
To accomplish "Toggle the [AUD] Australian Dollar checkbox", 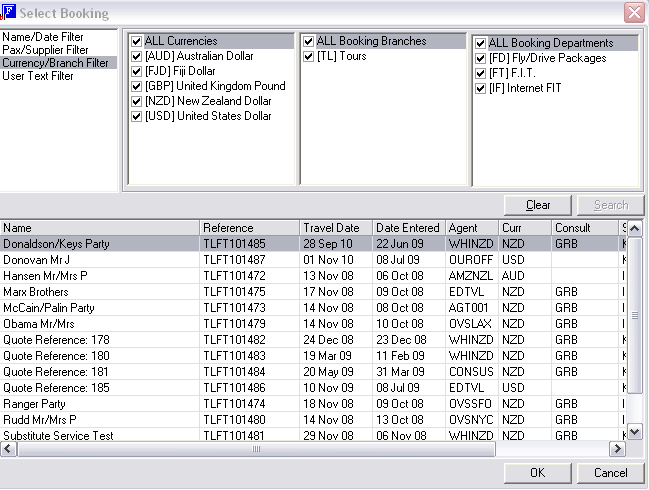I will coord(137,57).
